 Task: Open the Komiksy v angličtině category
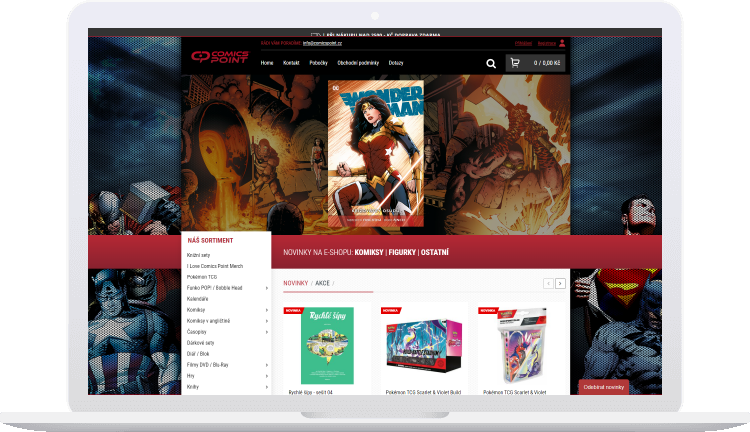pos(208,321)
